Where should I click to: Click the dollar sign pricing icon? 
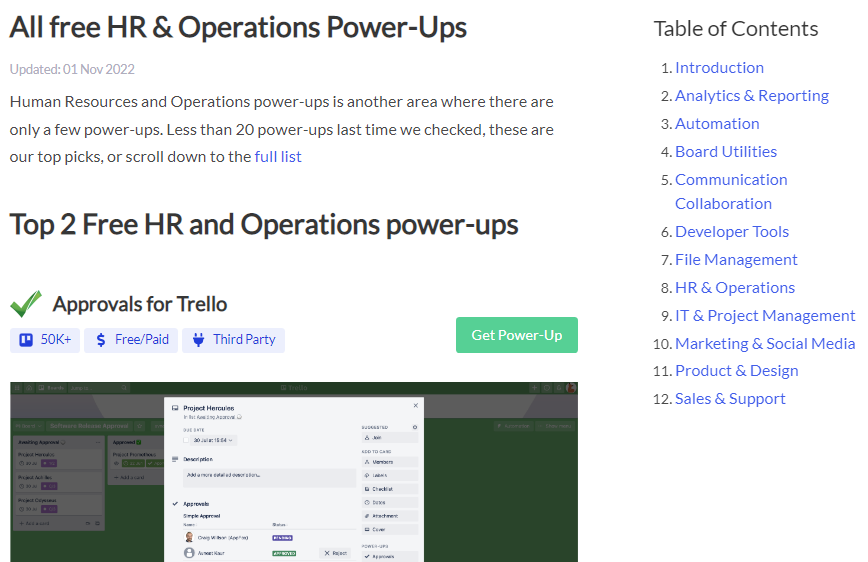101,340
